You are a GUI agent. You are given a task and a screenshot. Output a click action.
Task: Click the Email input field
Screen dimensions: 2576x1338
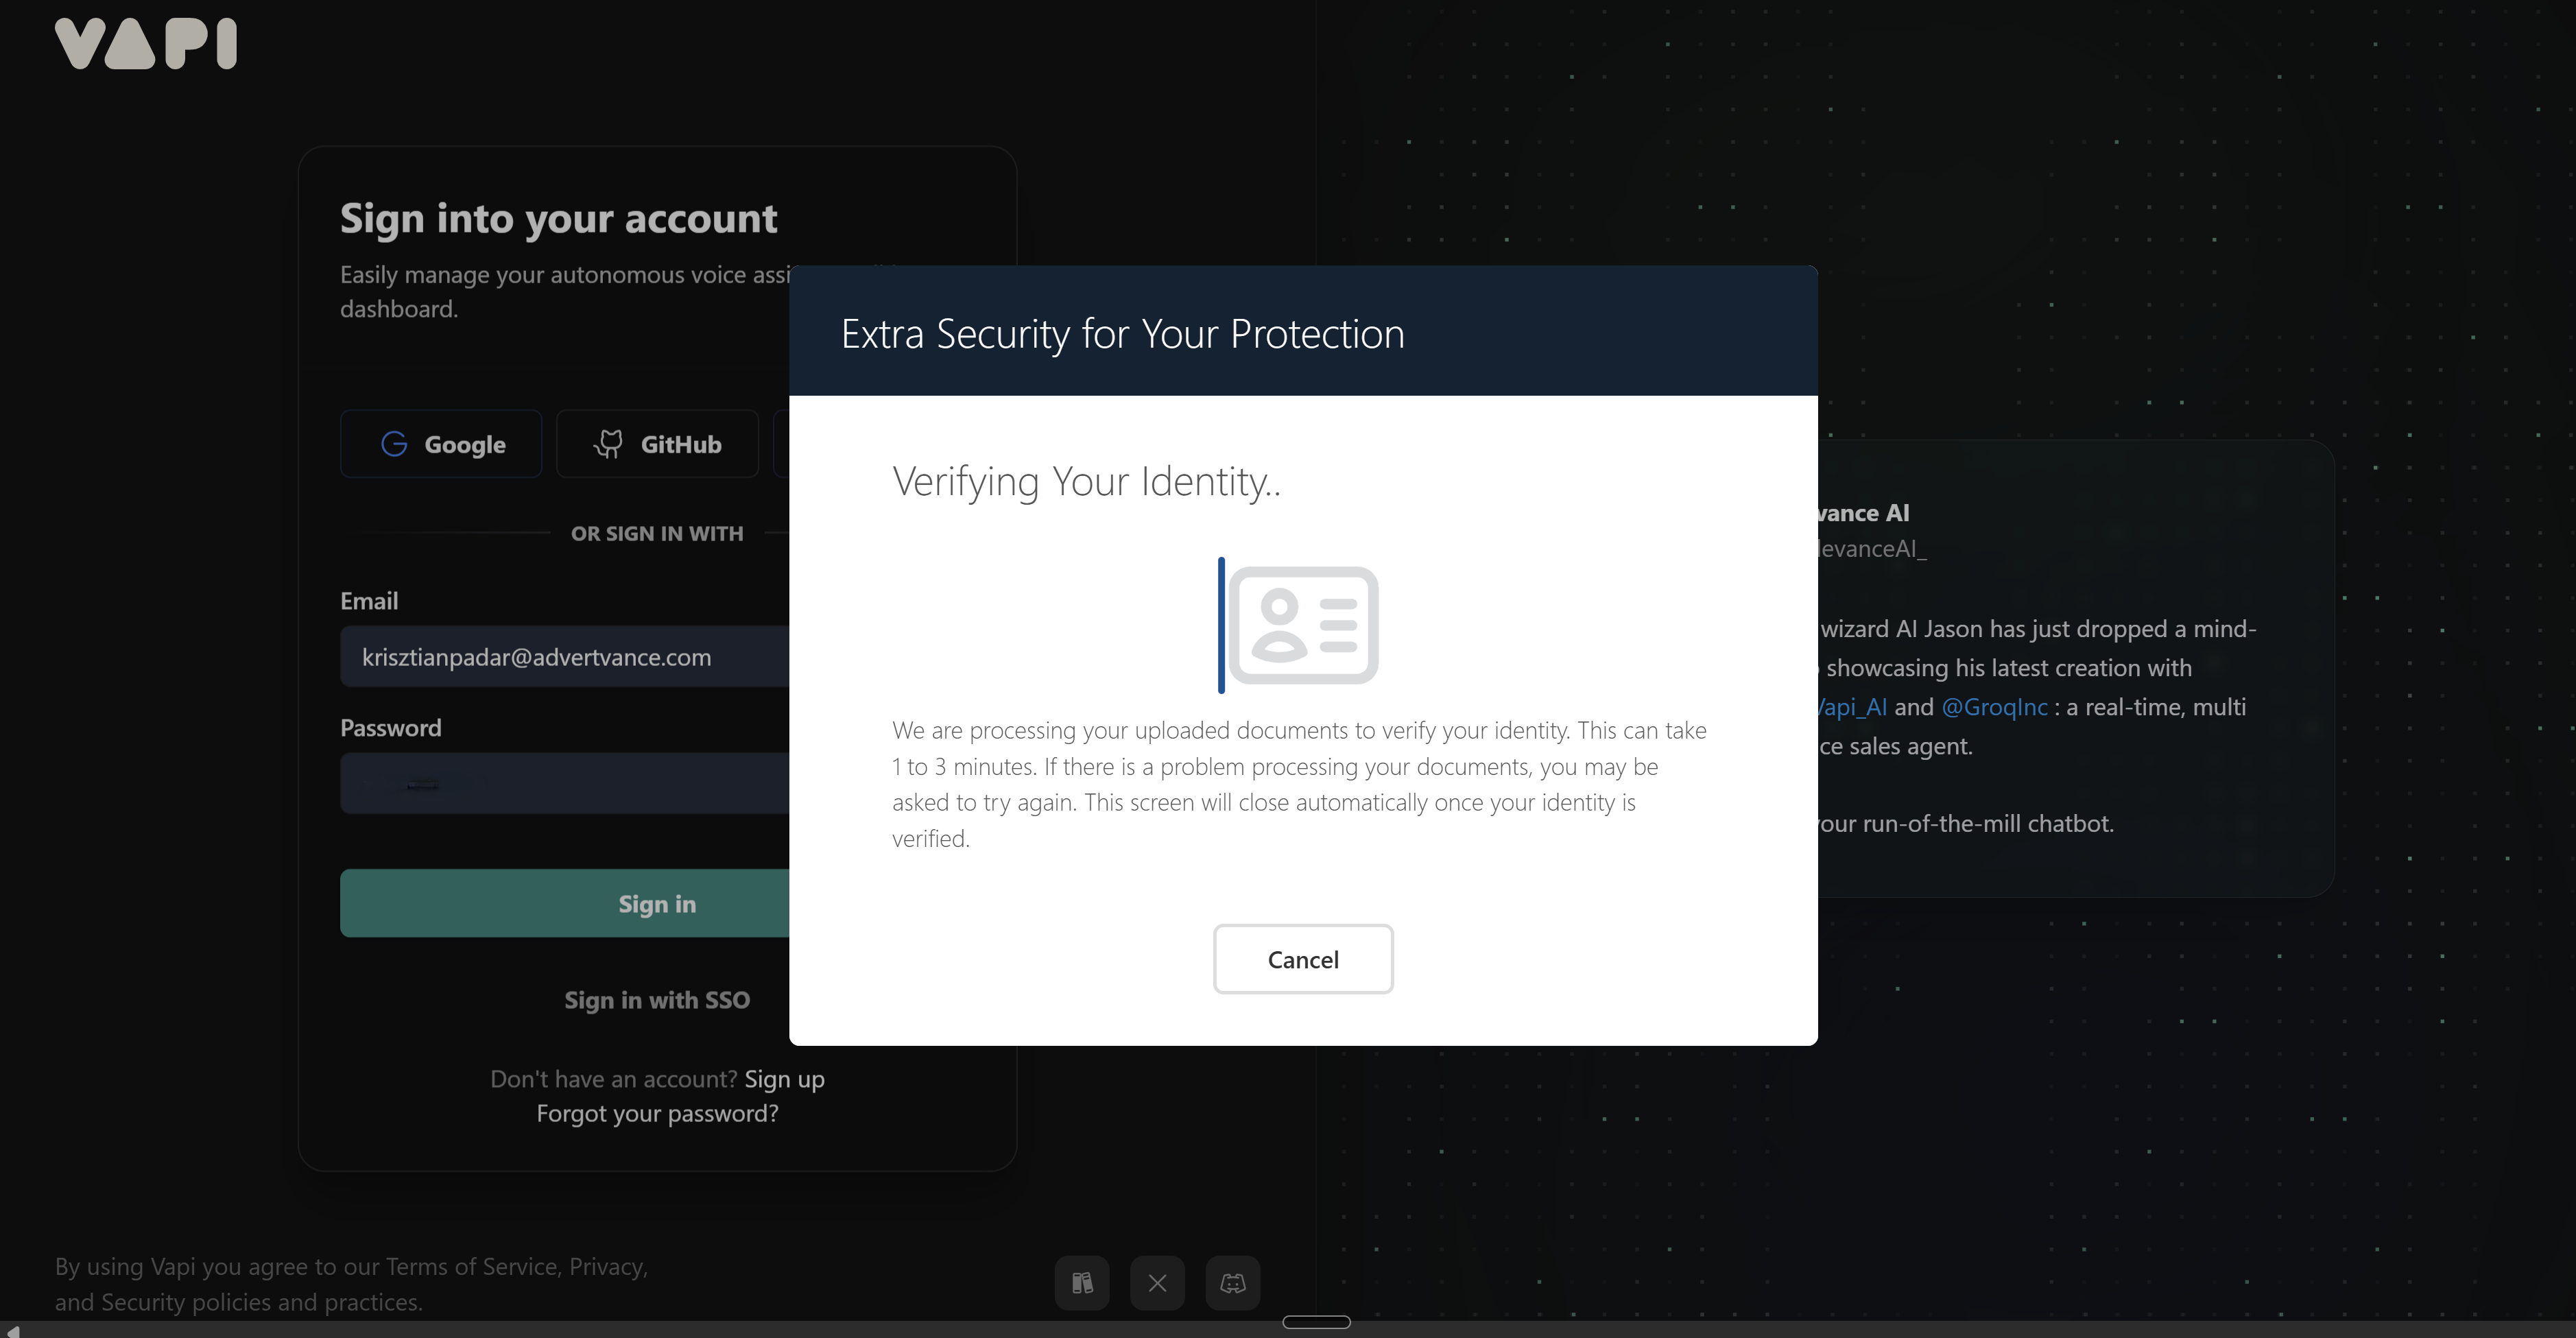[x=564, y=657]
